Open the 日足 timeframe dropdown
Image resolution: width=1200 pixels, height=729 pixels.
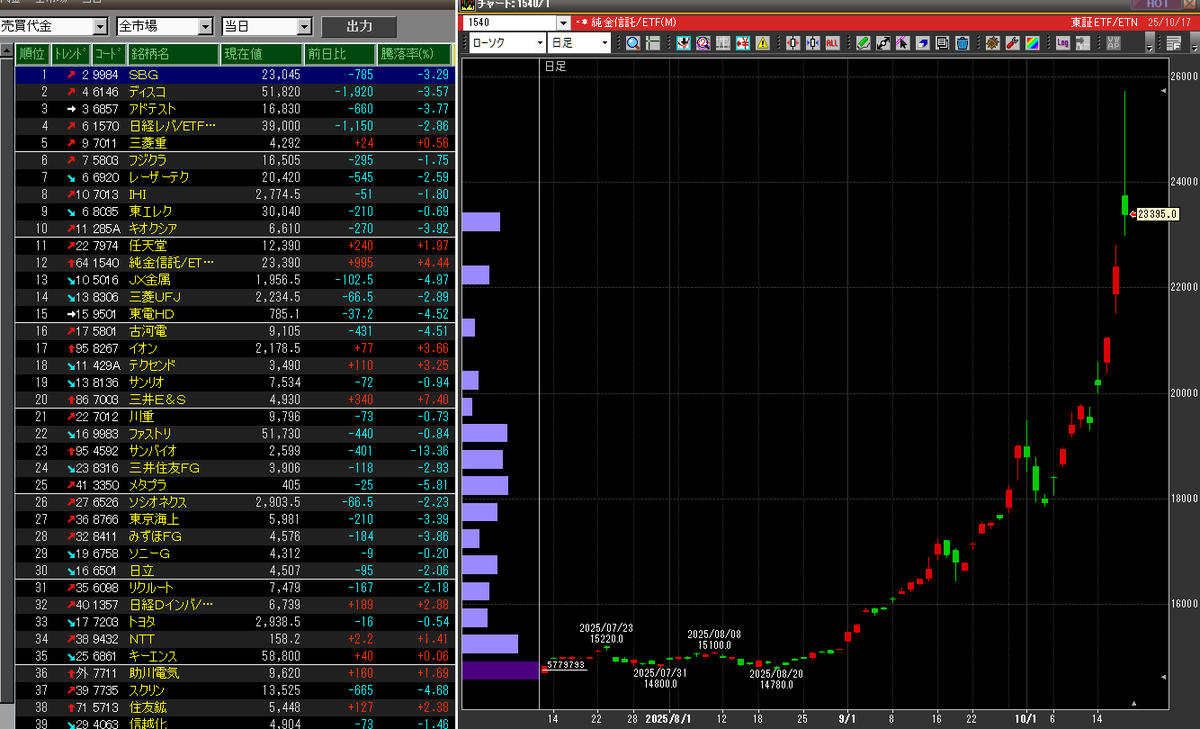click(579, 43)
